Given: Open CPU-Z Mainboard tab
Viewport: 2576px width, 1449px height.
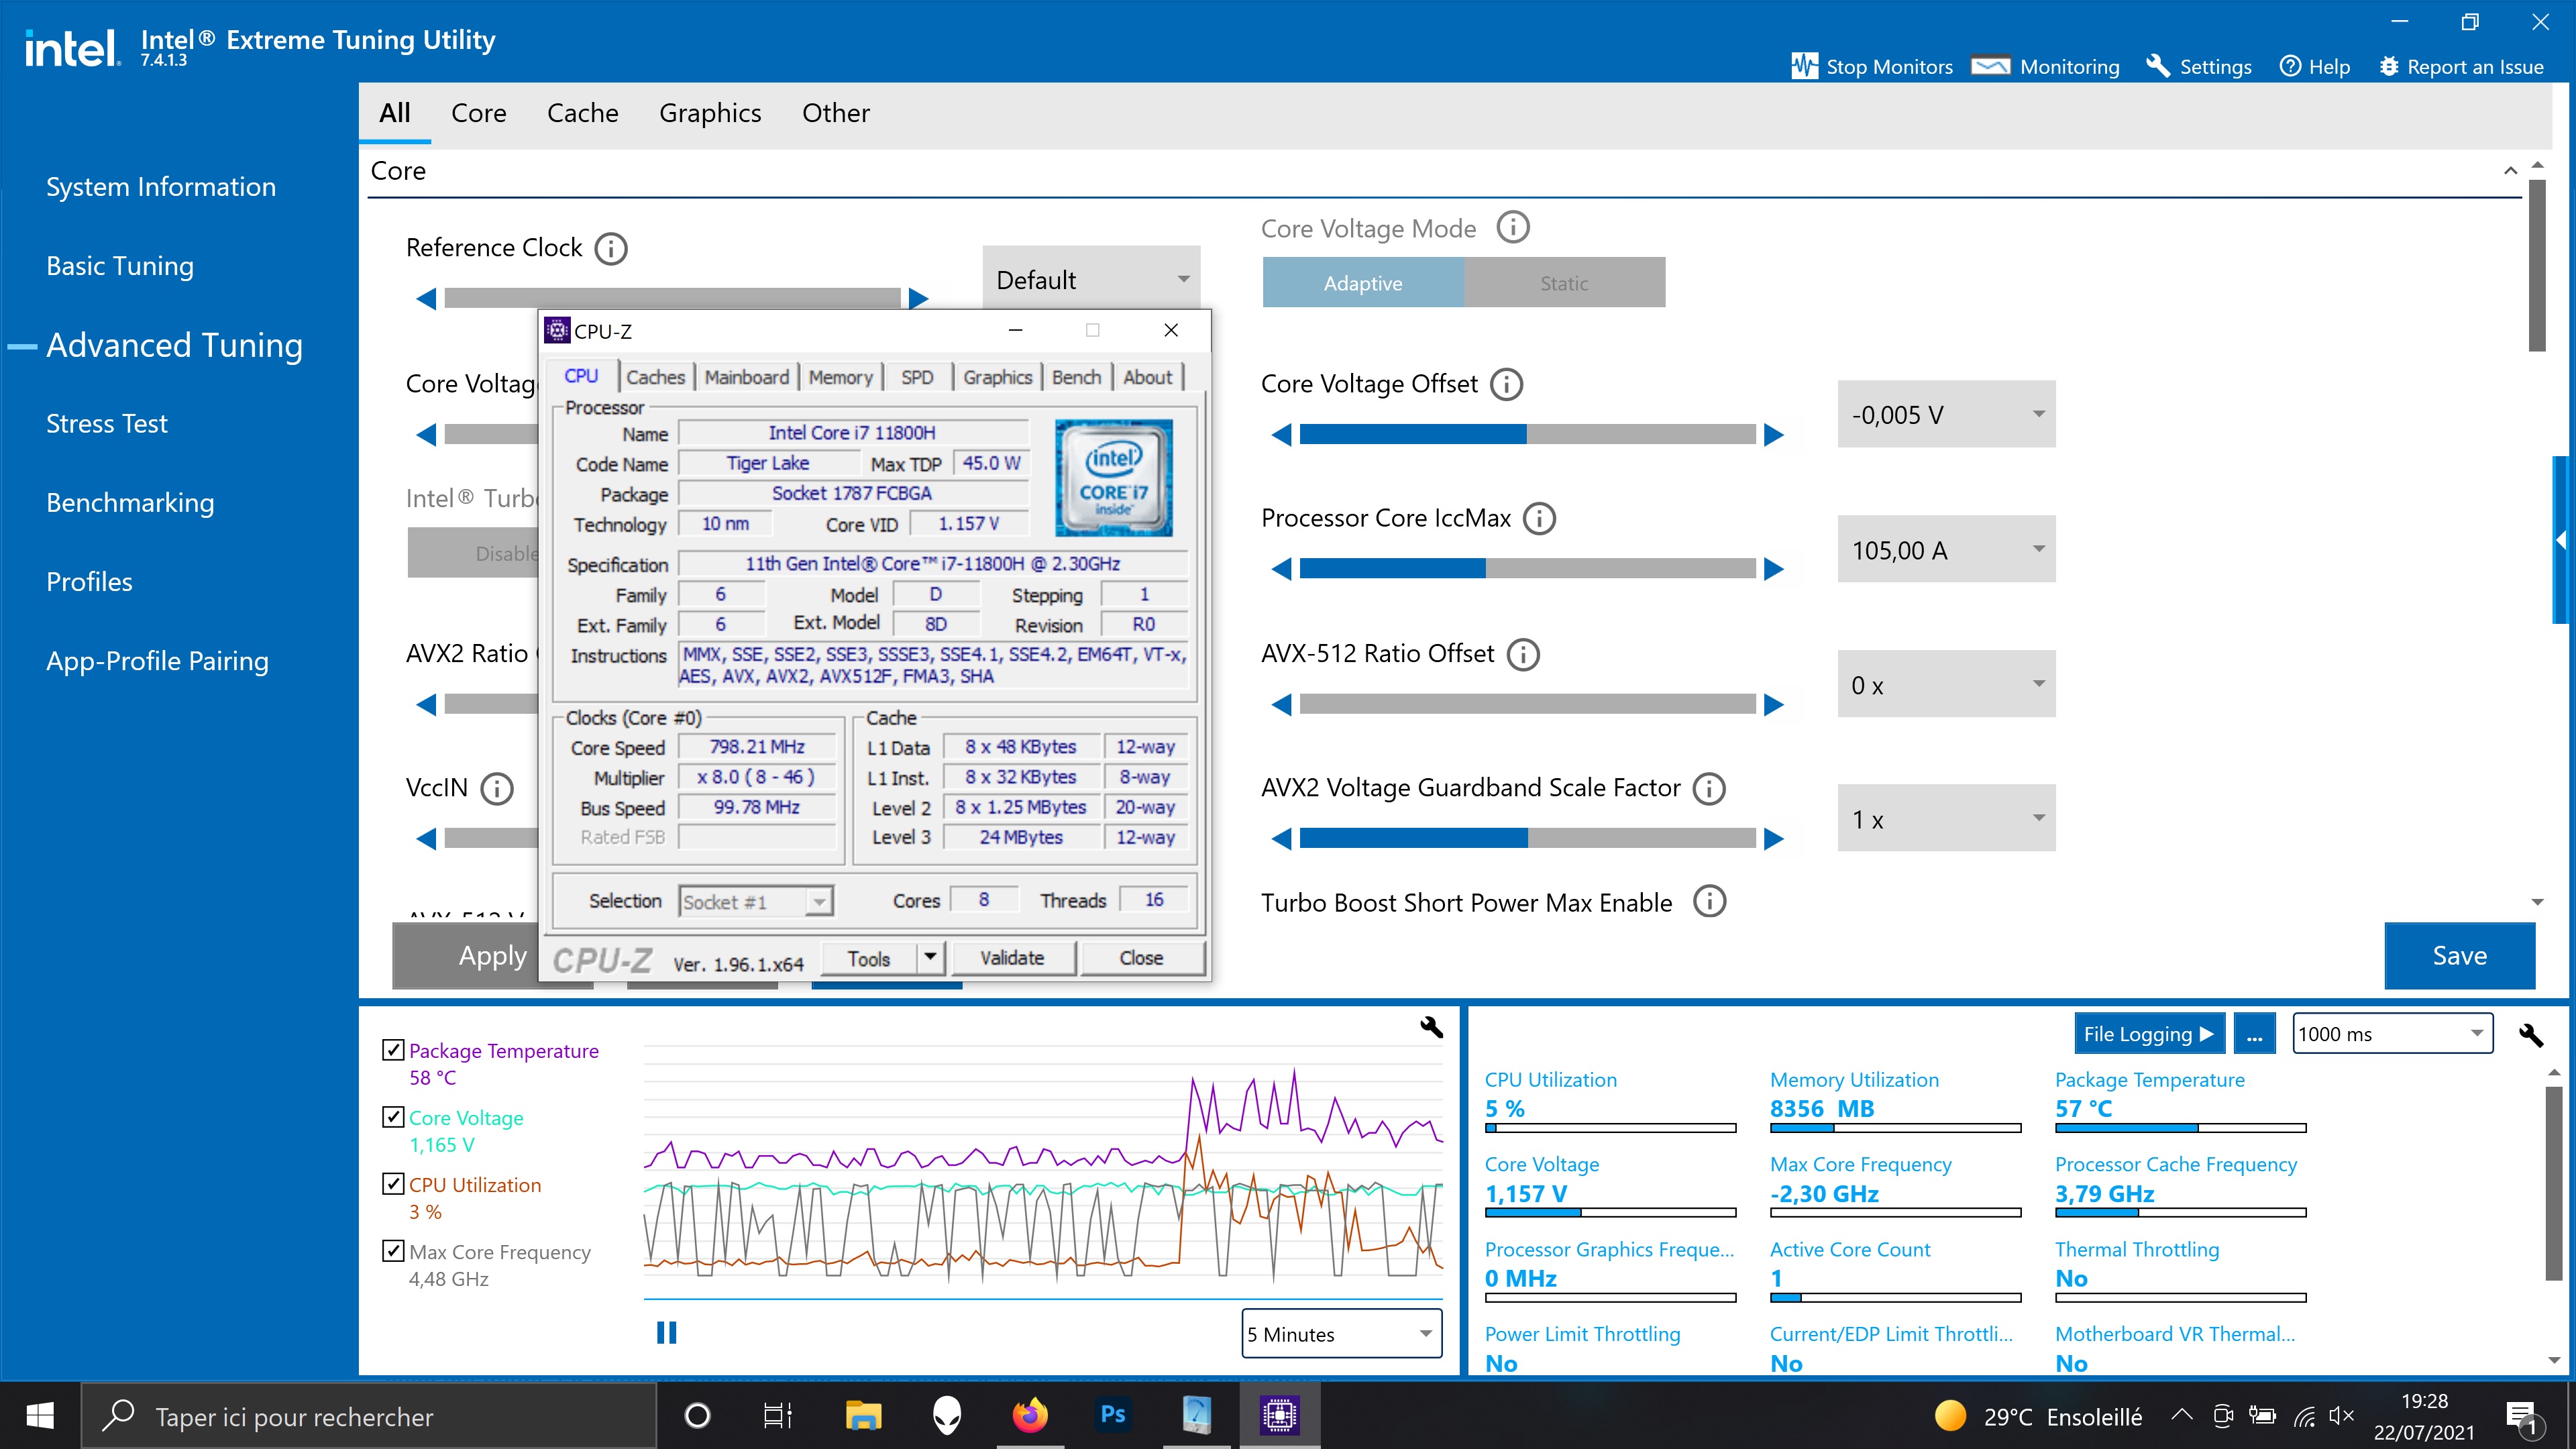Looking at the screenshot, I should pyautogui.click(x=746, y=377).
